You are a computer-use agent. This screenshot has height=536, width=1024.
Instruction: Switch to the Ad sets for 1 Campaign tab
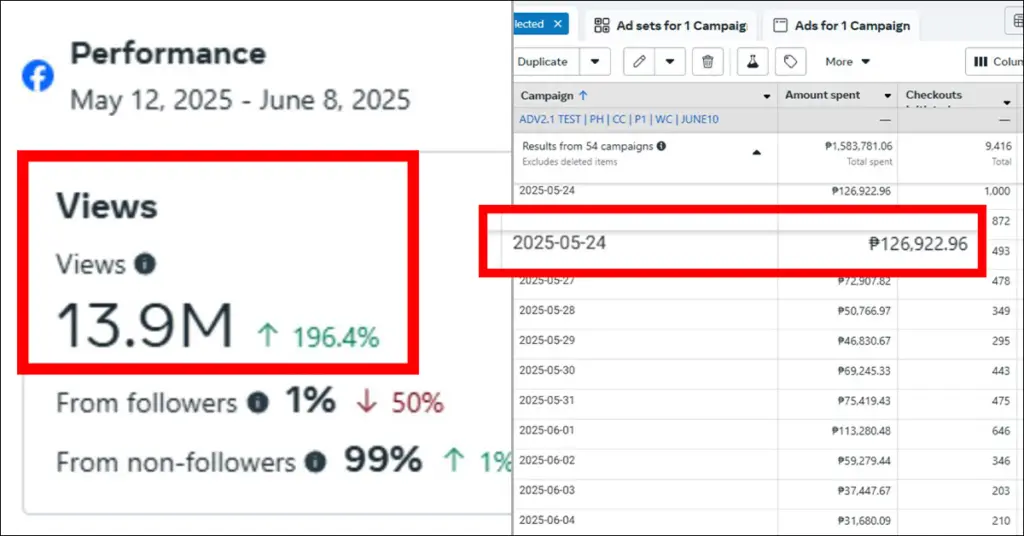[671, 25]
